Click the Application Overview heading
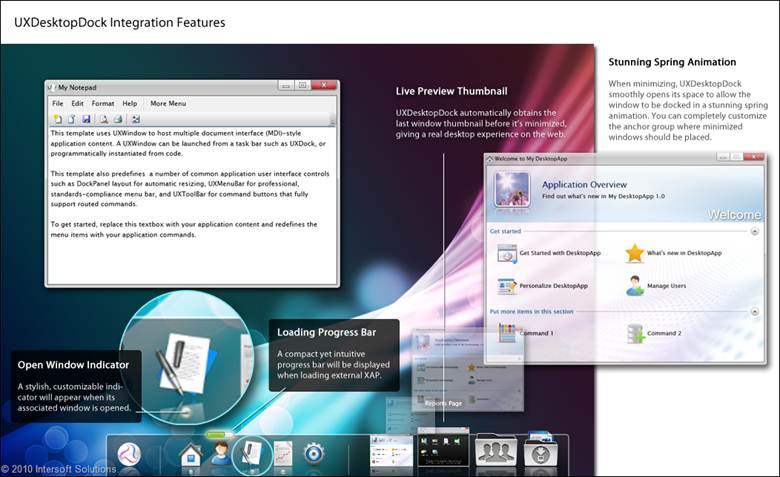 click(584, 185)
